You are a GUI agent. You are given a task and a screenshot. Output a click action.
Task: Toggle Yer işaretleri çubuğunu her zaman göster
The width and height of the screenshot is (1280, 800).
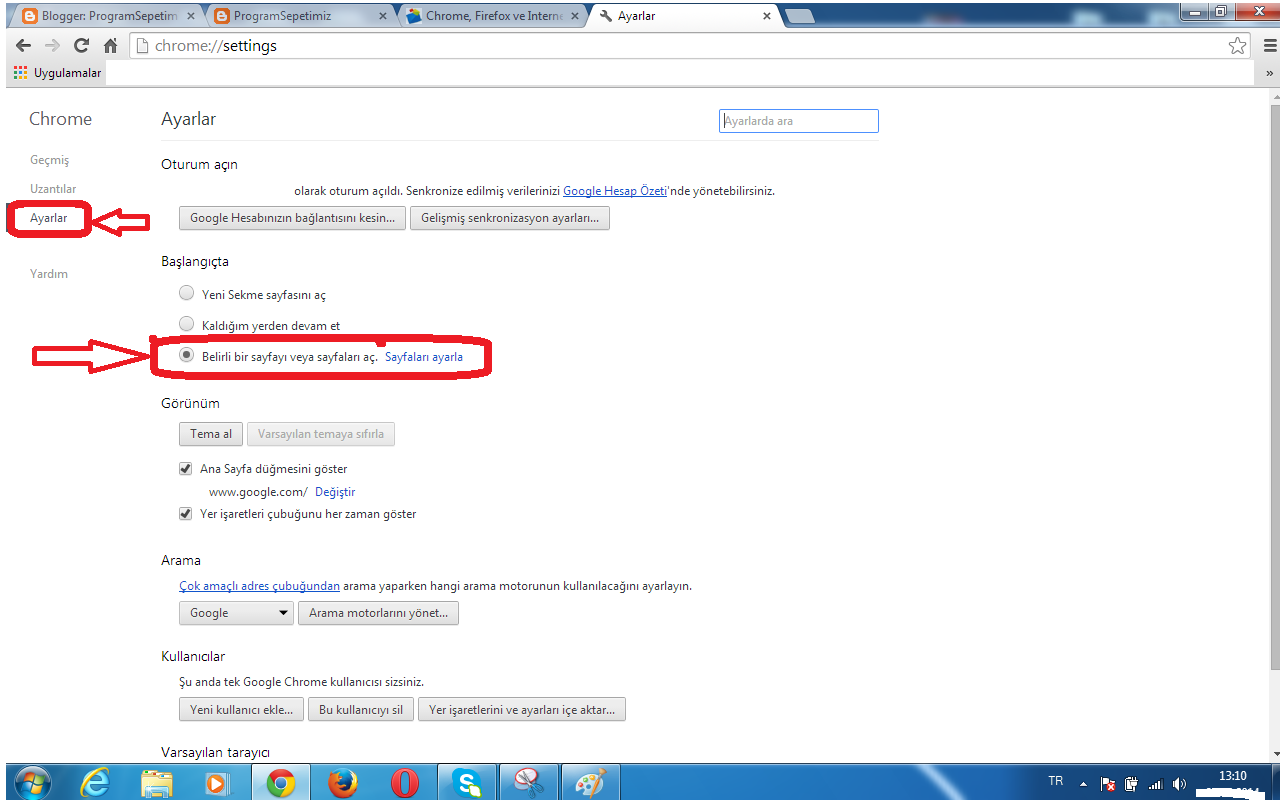[185, 513]
